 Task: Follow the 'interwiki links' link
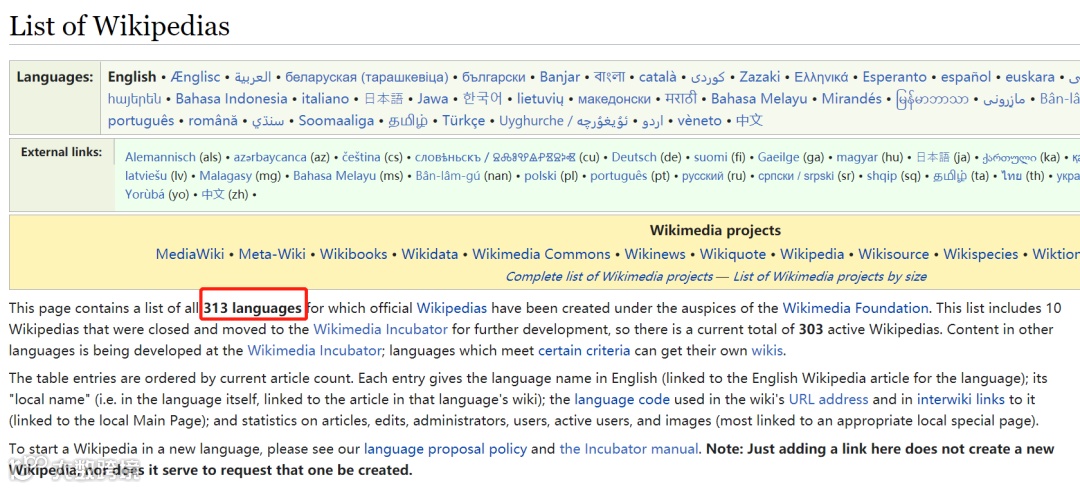(x=962, y=399)
